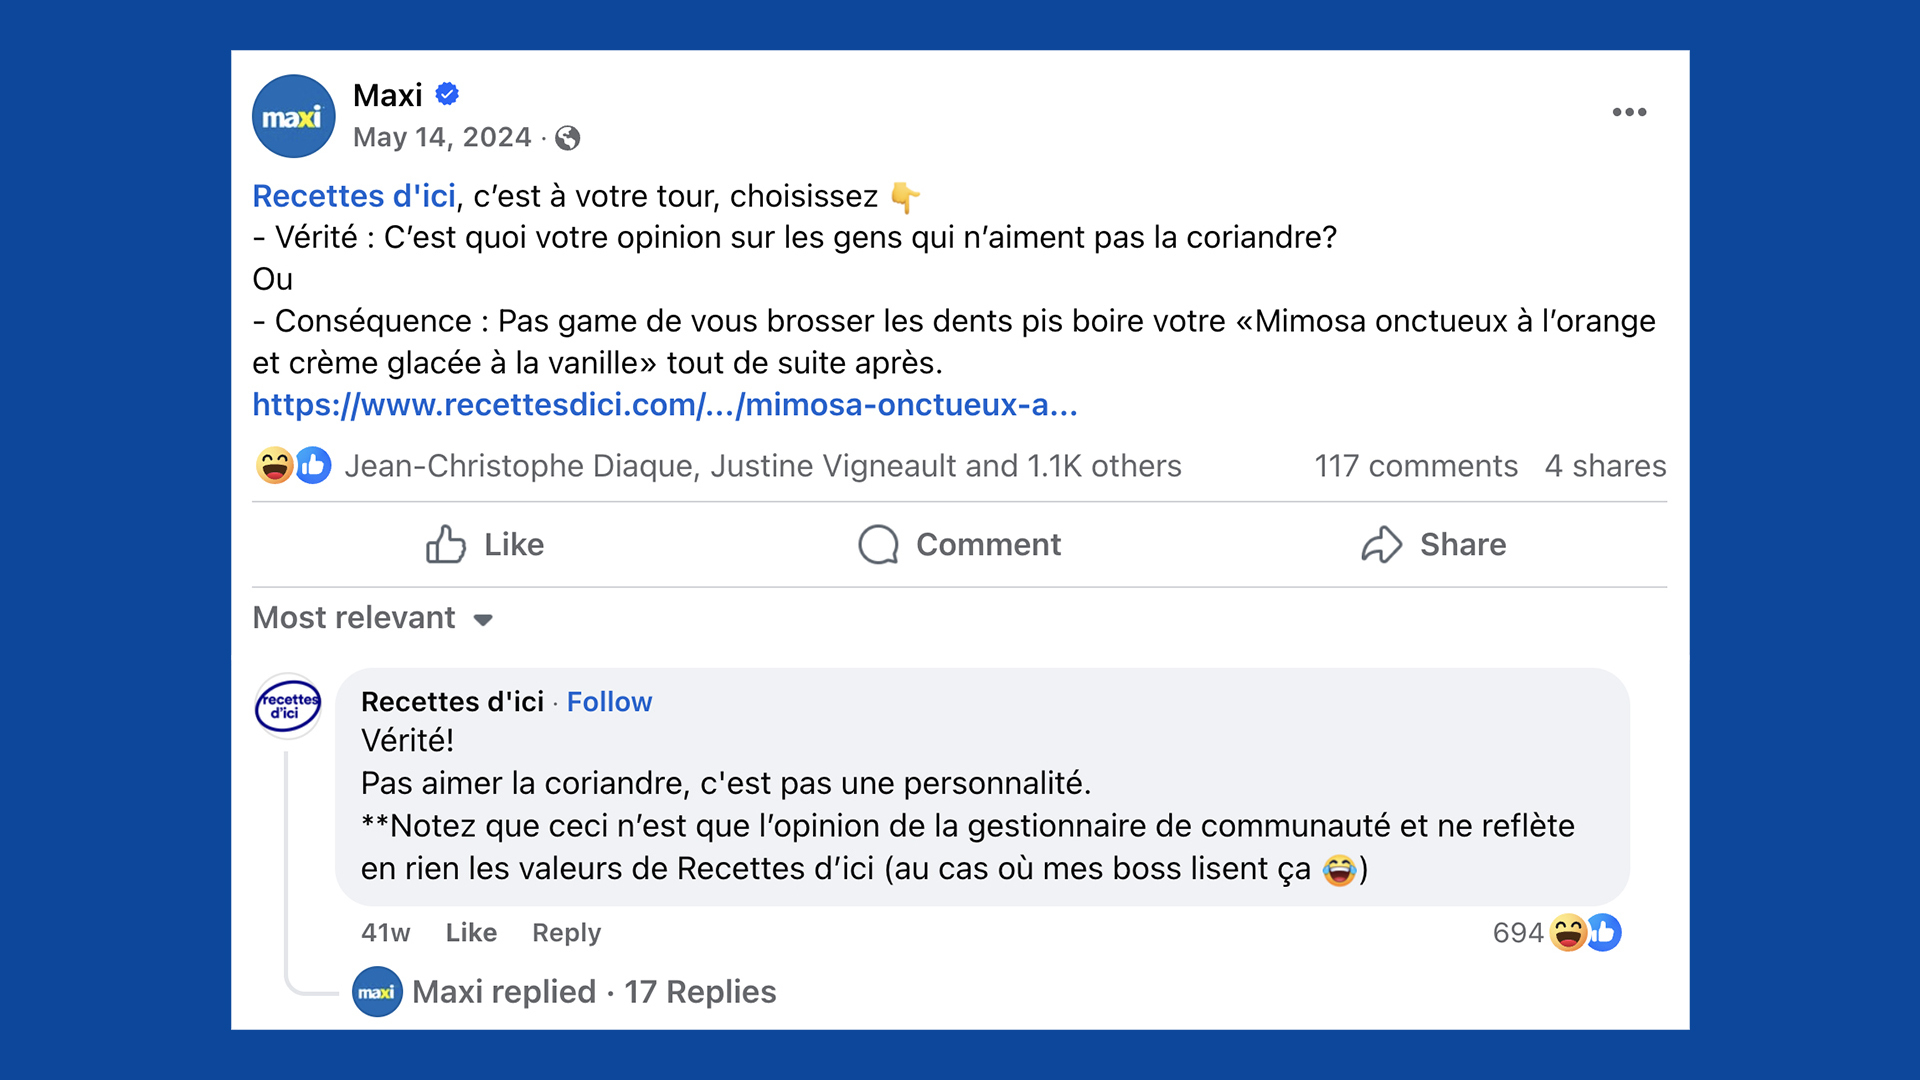Viewport: 1920px width, 1080px height.
Task: Open the three-dot post options menu
Action: point(1629,112)
